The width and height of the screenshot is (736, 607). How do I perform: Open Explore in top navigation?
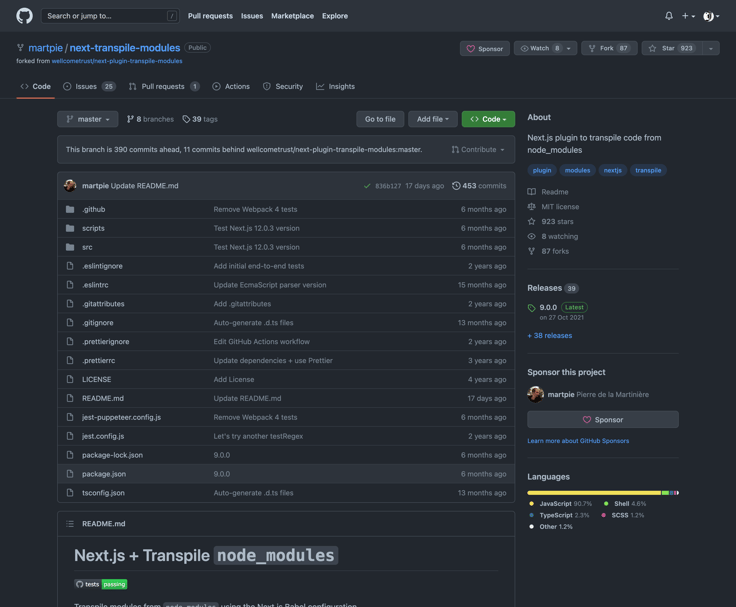[x=335, y=16]
